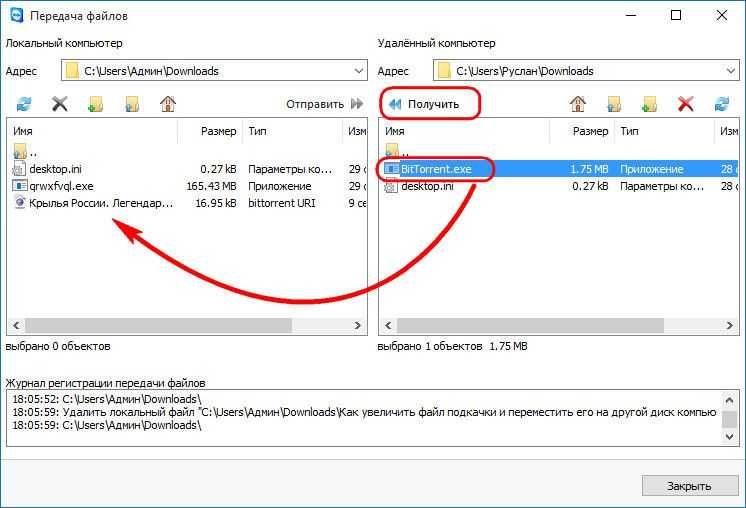
Task: Click the log line starting with 18:05:52
Action: (x=107, y=399)
